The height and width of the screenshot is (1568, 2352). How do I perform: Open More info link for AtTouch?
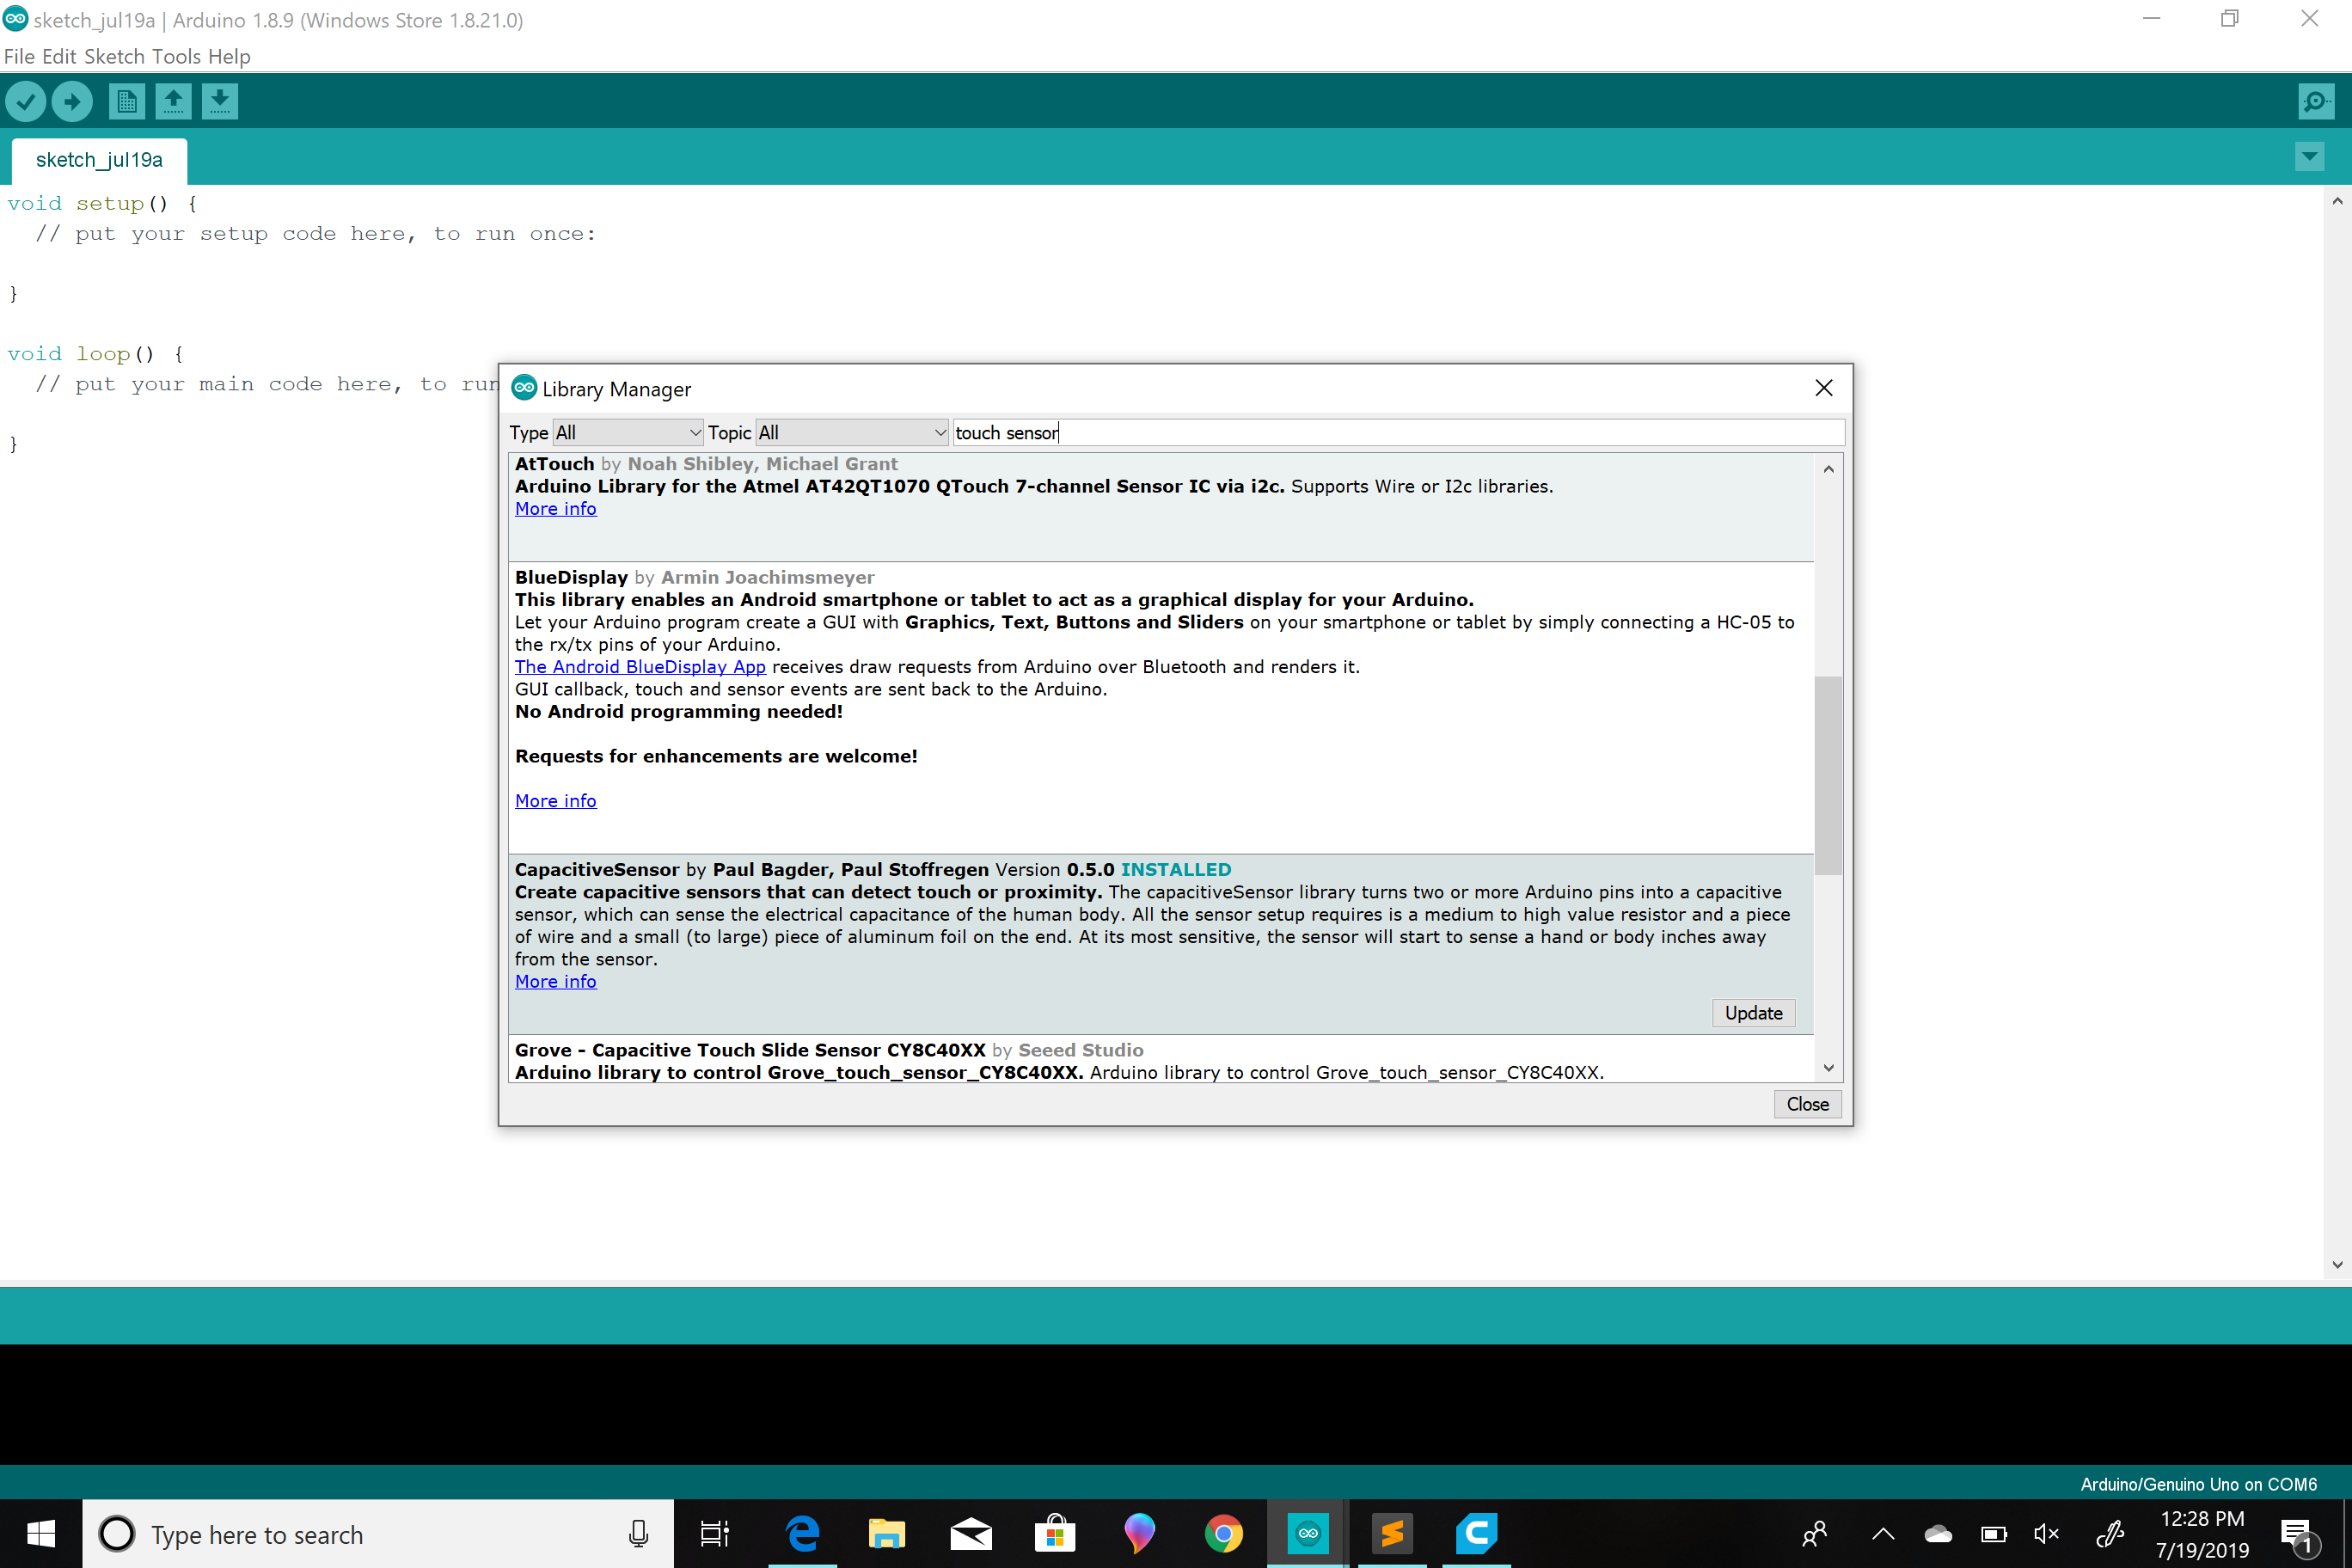[555, 509]
